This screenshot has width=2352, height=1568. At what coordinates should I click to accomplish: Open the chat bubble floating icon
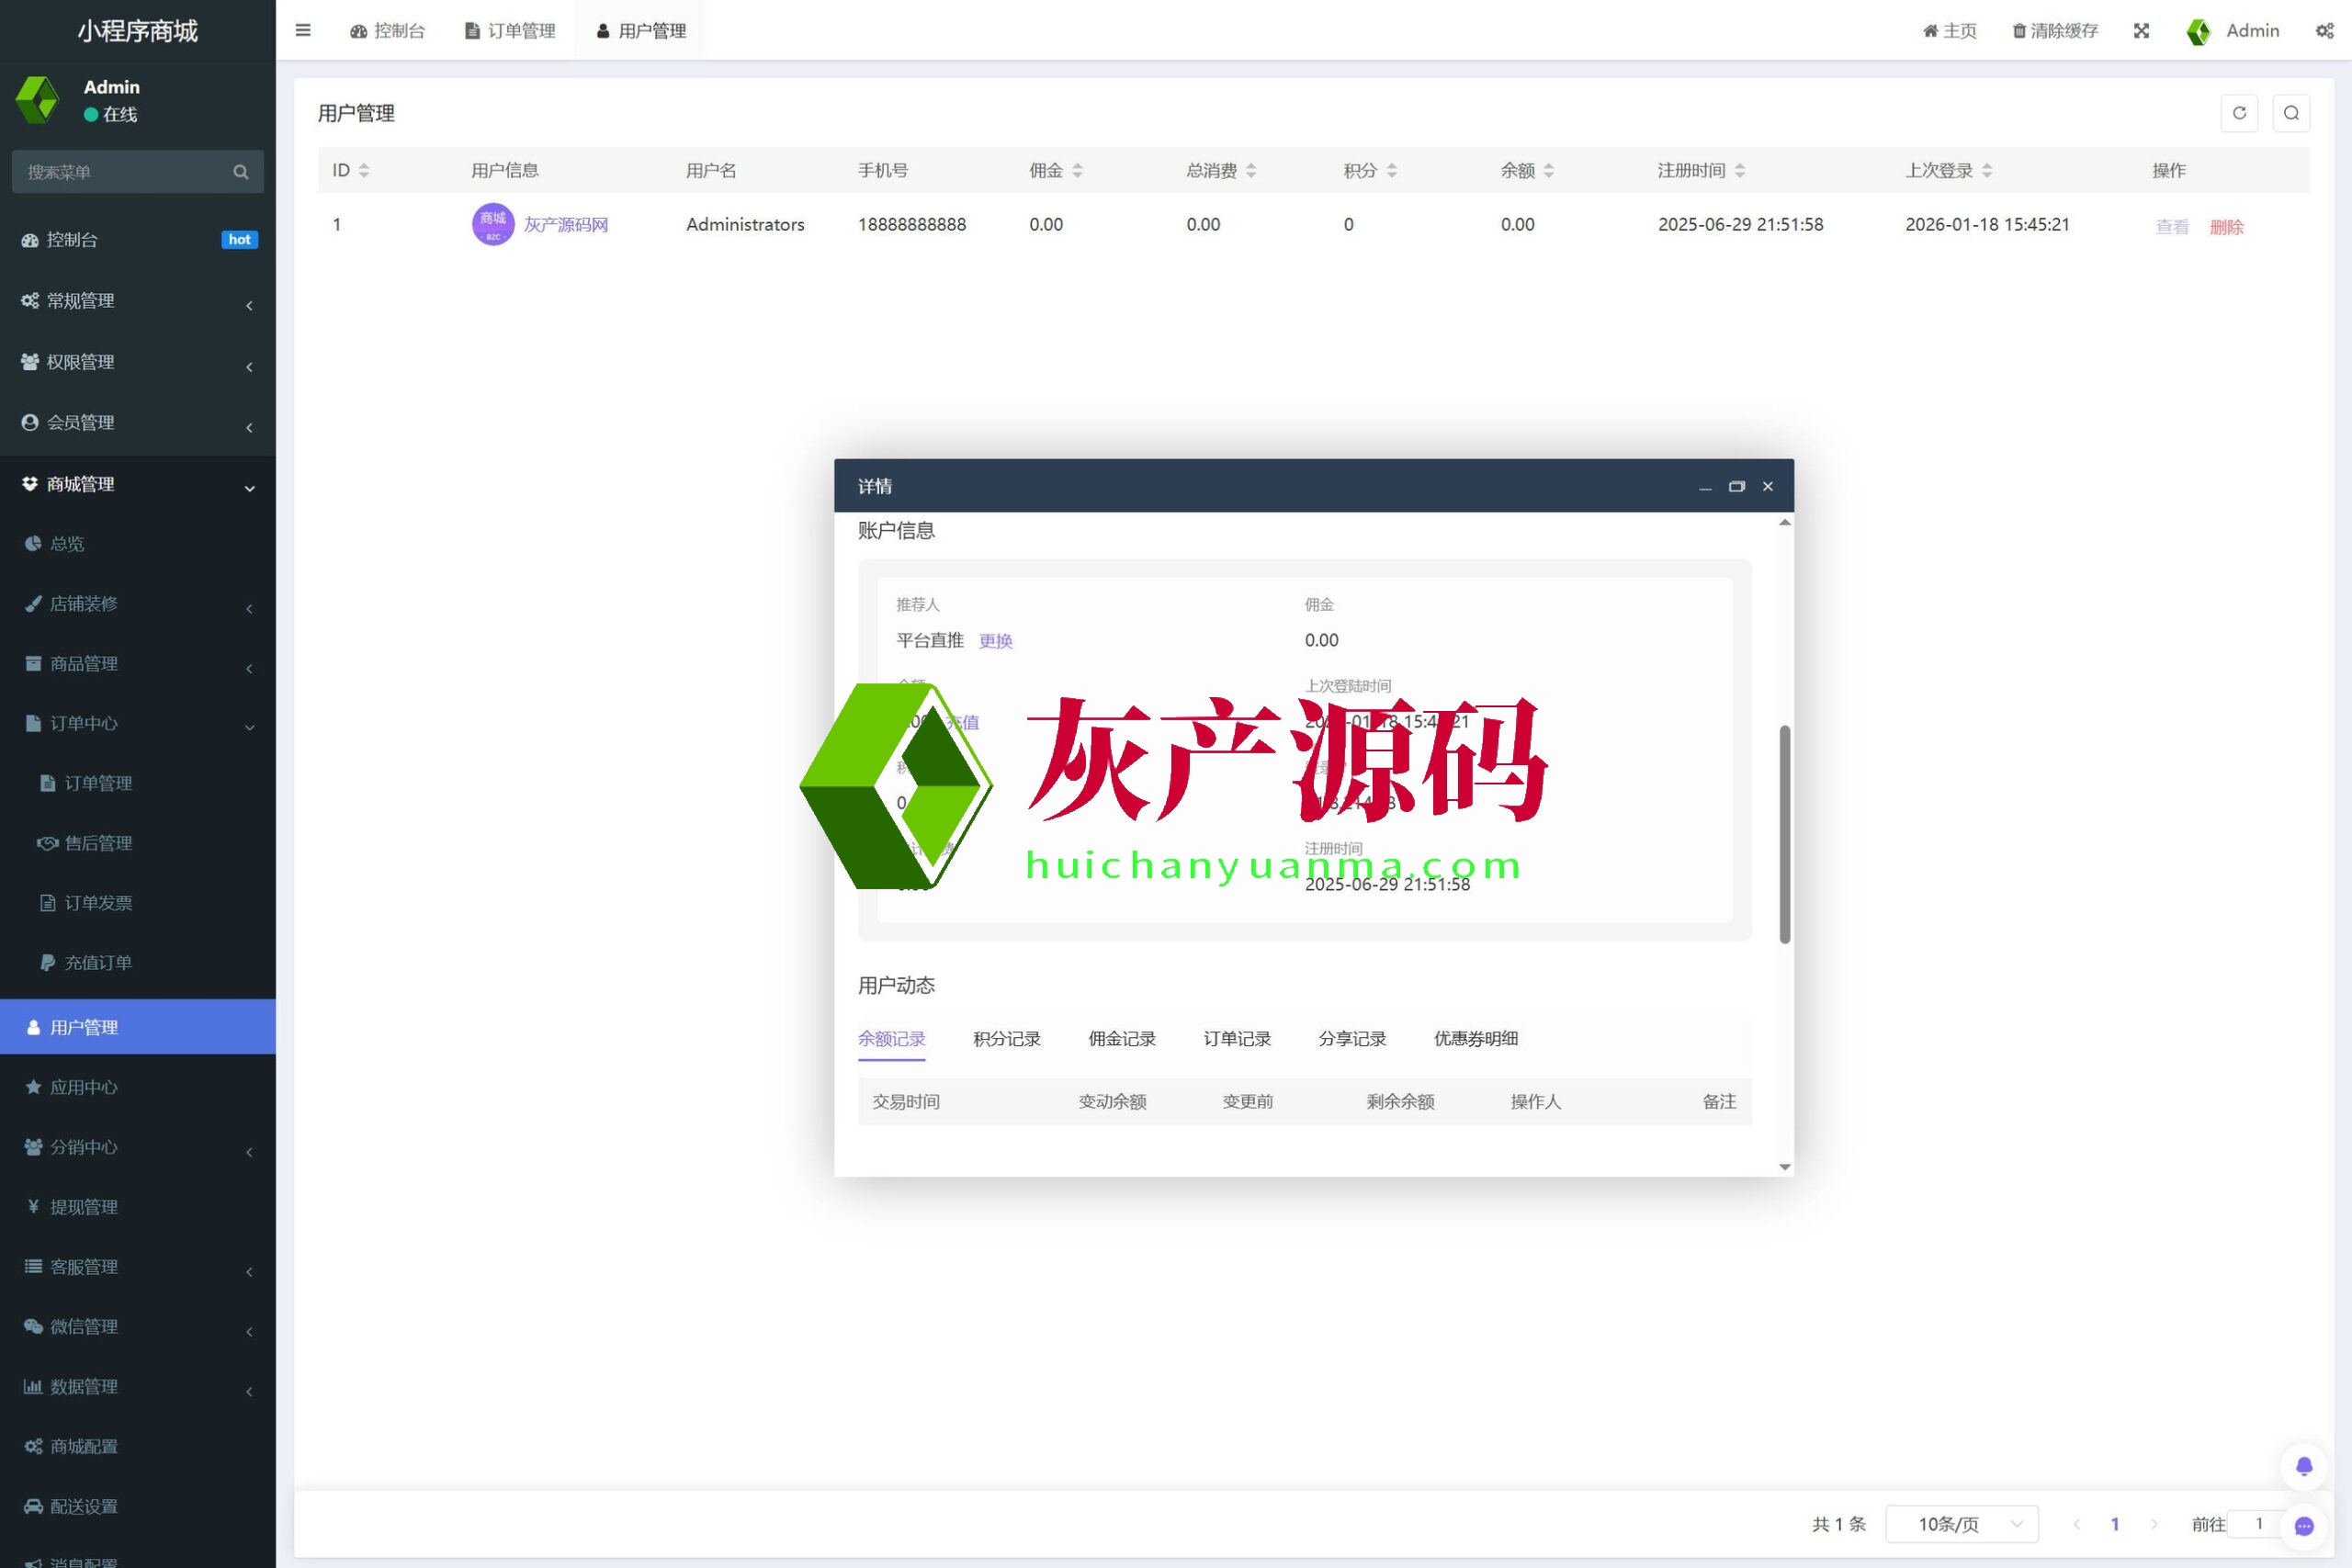[x=2304, y=1526]
